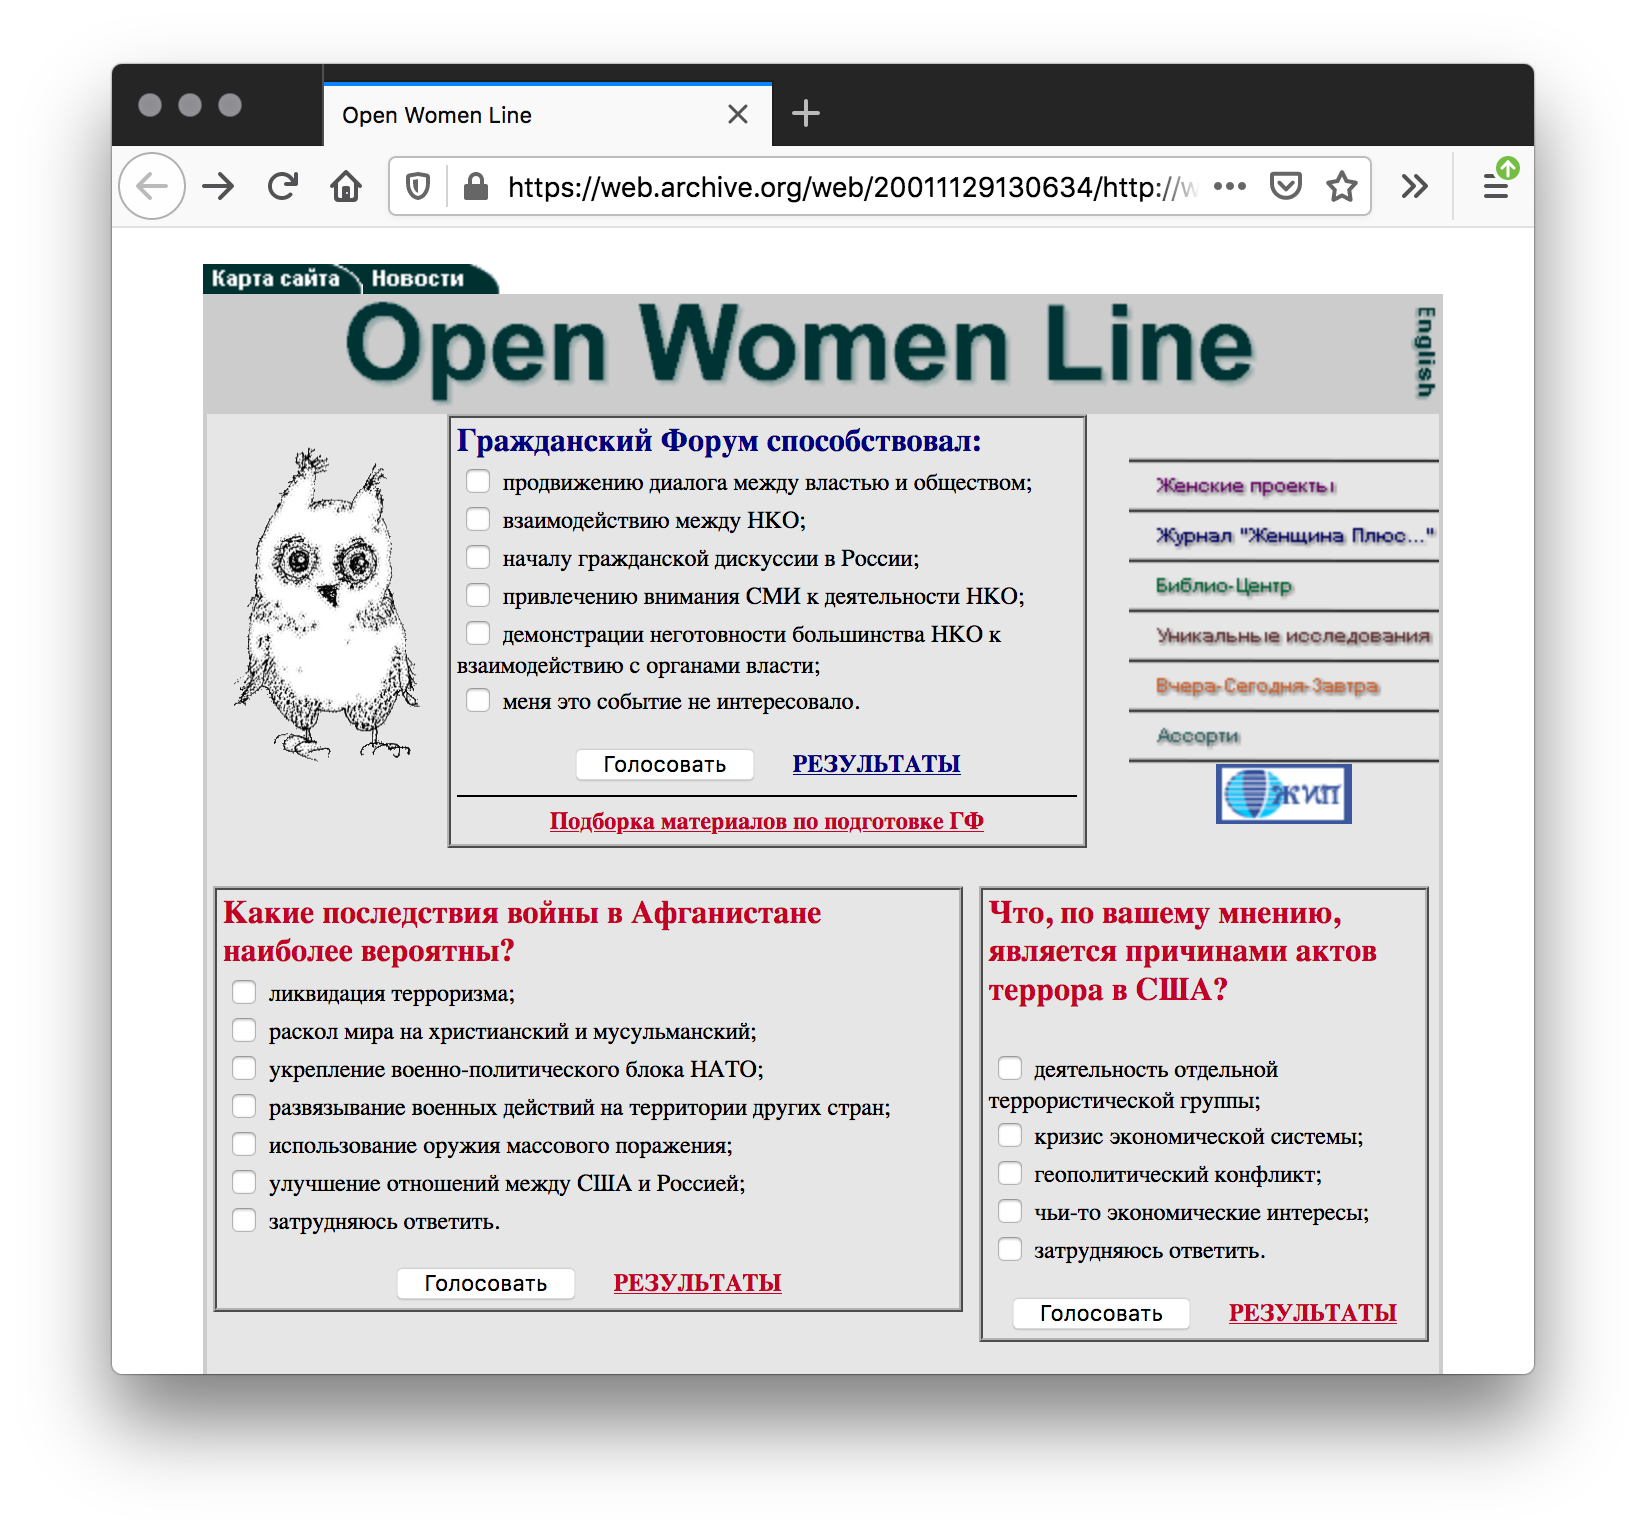Check кризис экономической системы option
Image resolution: width=1646 pixels, height=1534 pixels.
(x=1010, y=1135)
